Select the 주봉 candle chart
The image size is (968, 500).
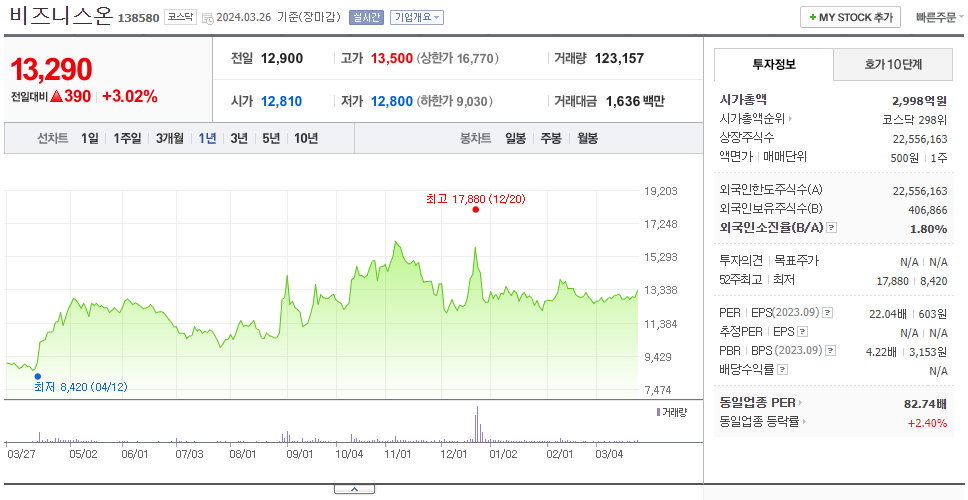pos(551,138)
